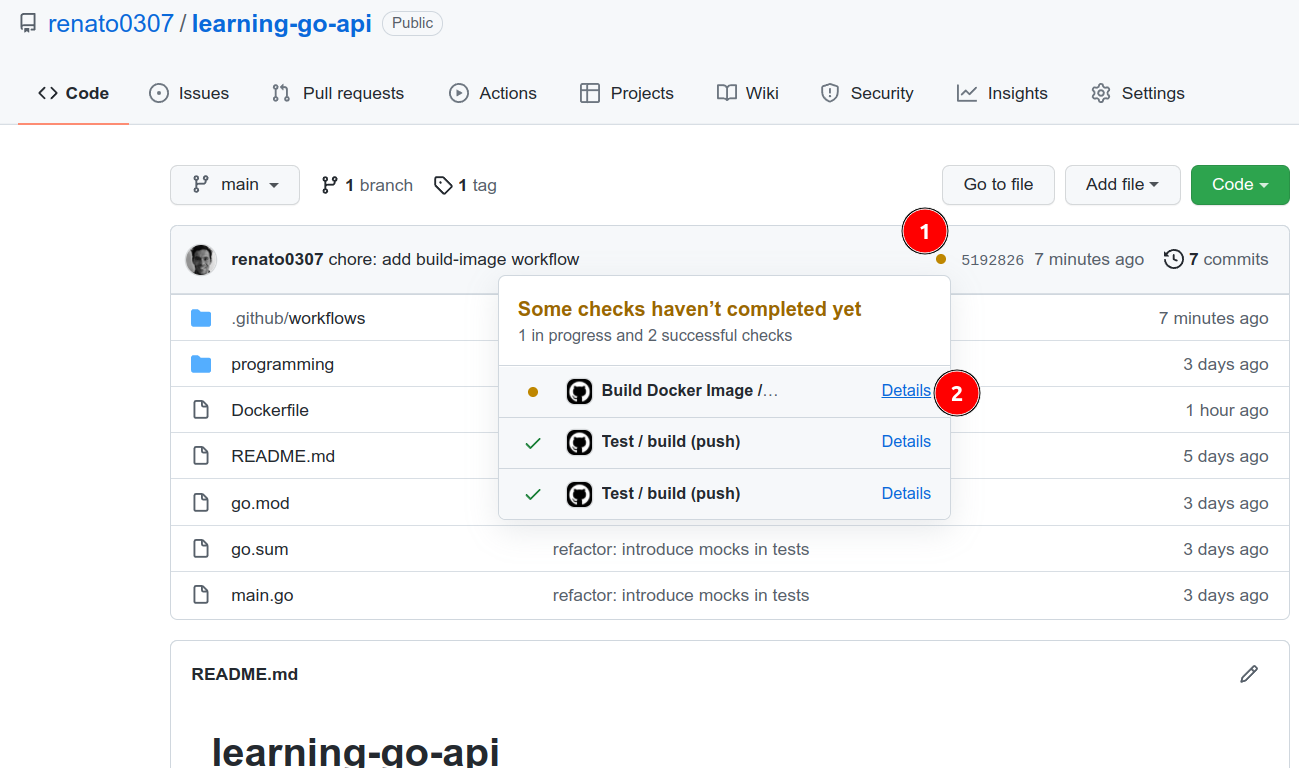Edit README with the pencil icon

tap(1249, 674)
